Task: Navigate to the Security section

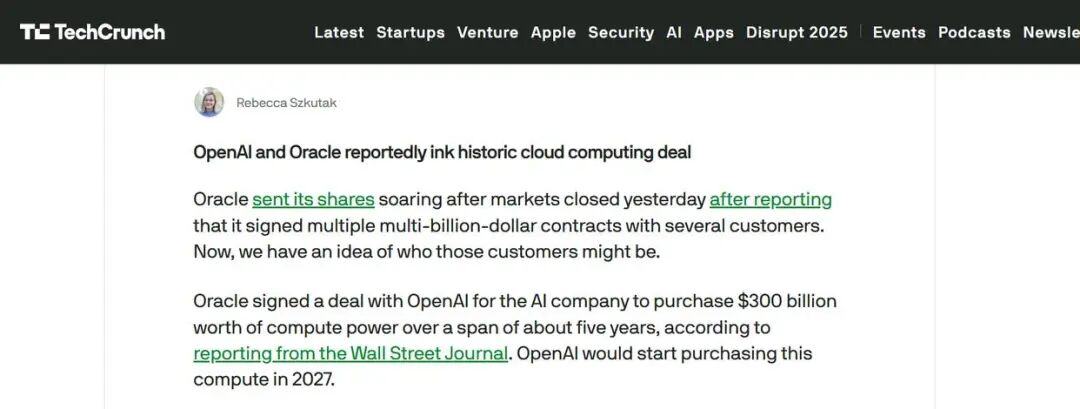Action: [620, 32]
